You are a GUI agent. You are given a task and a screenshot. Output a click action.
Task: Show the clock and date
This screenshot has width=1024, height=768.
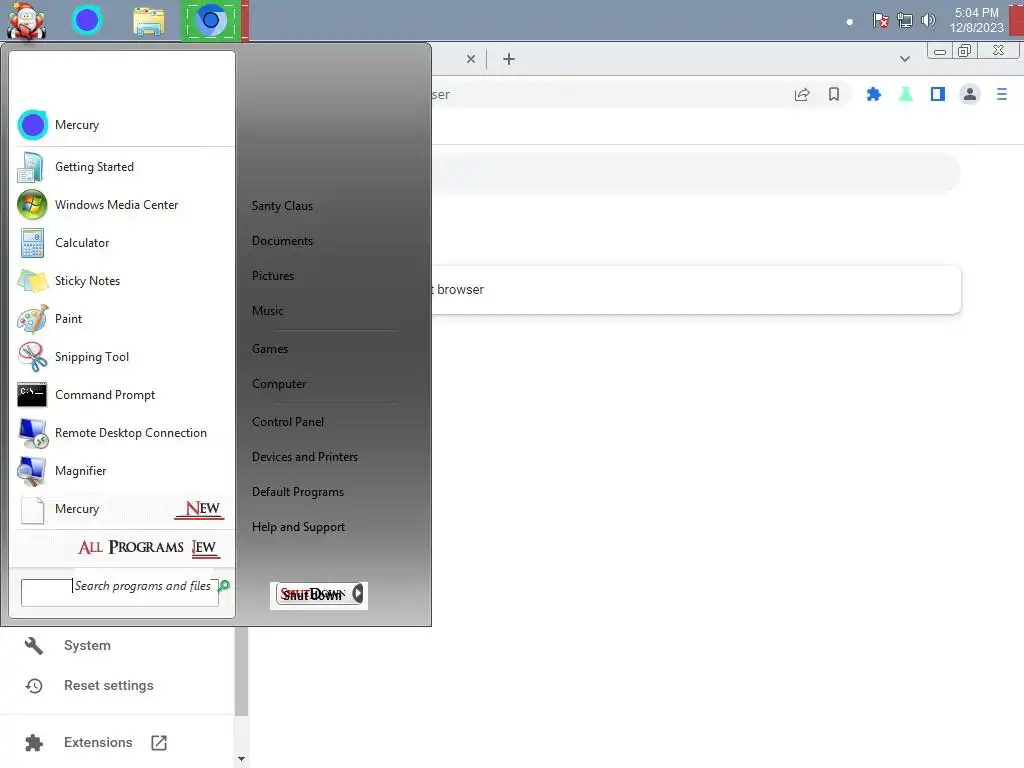point(976,20)
